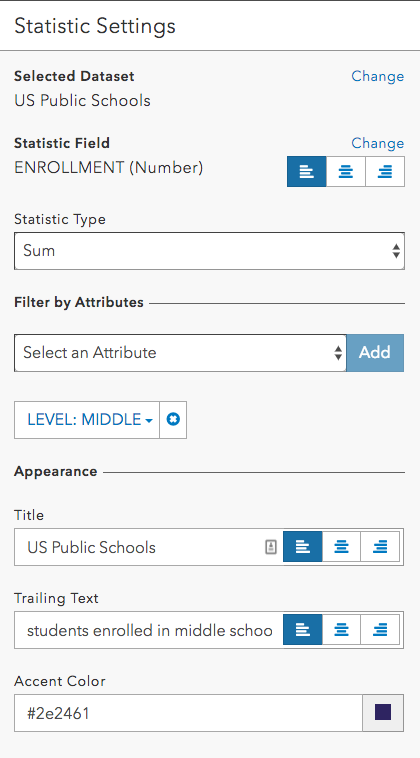Click the Title input field
Screen dimensions: 420x758
(x=142, y=547)
